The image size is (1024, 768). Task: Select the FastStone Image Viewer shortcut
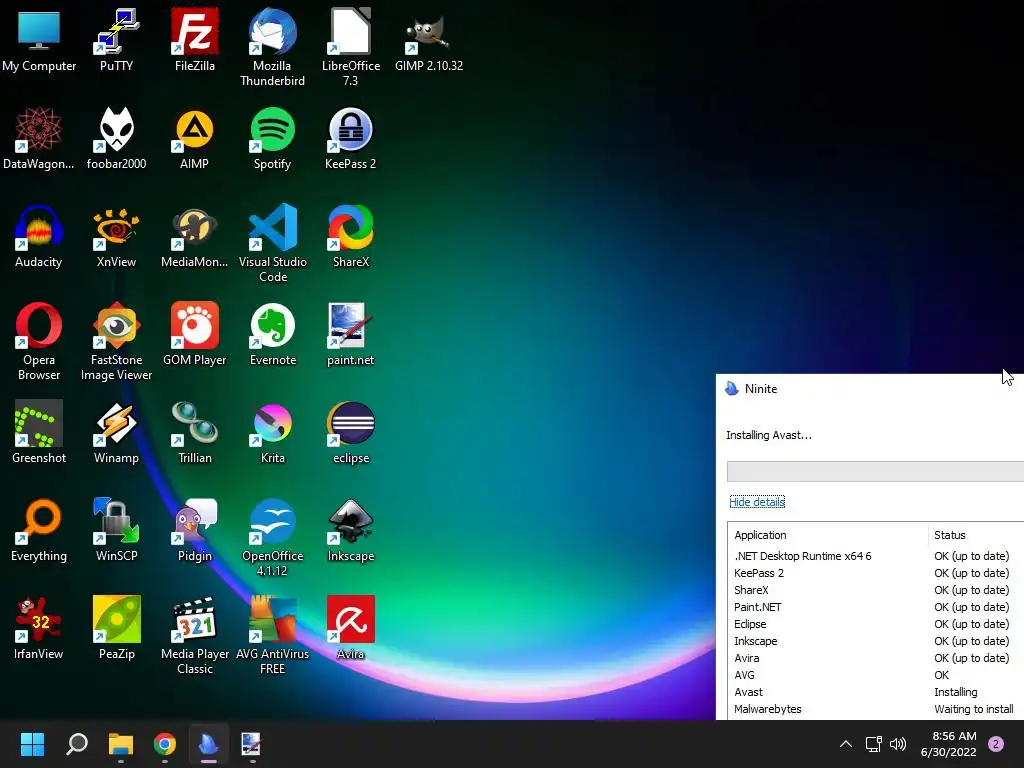click(116, 341)
